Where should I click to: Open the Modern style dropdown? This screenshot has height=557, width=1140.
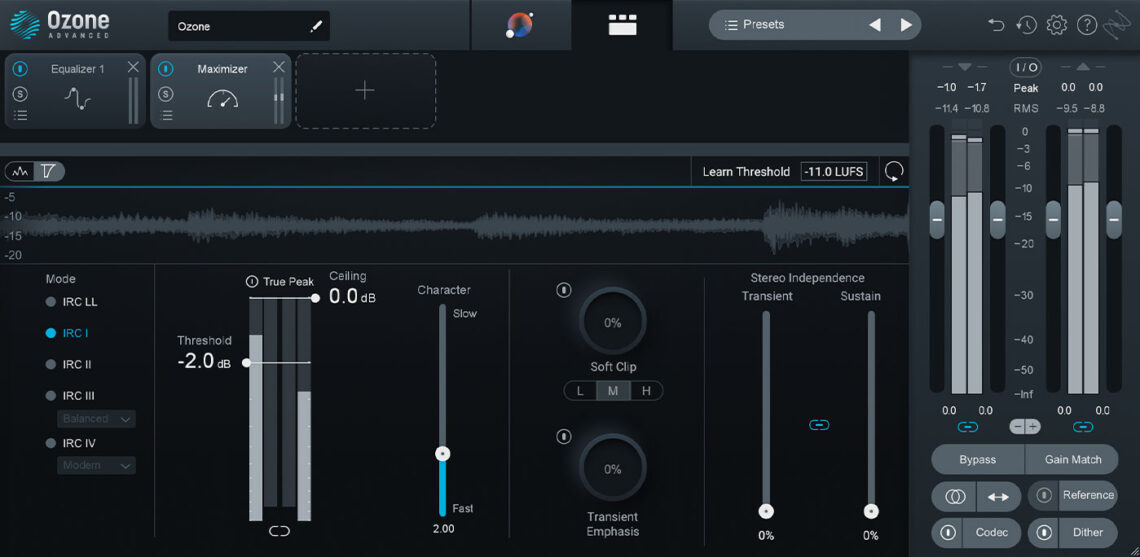click(96, 465)
